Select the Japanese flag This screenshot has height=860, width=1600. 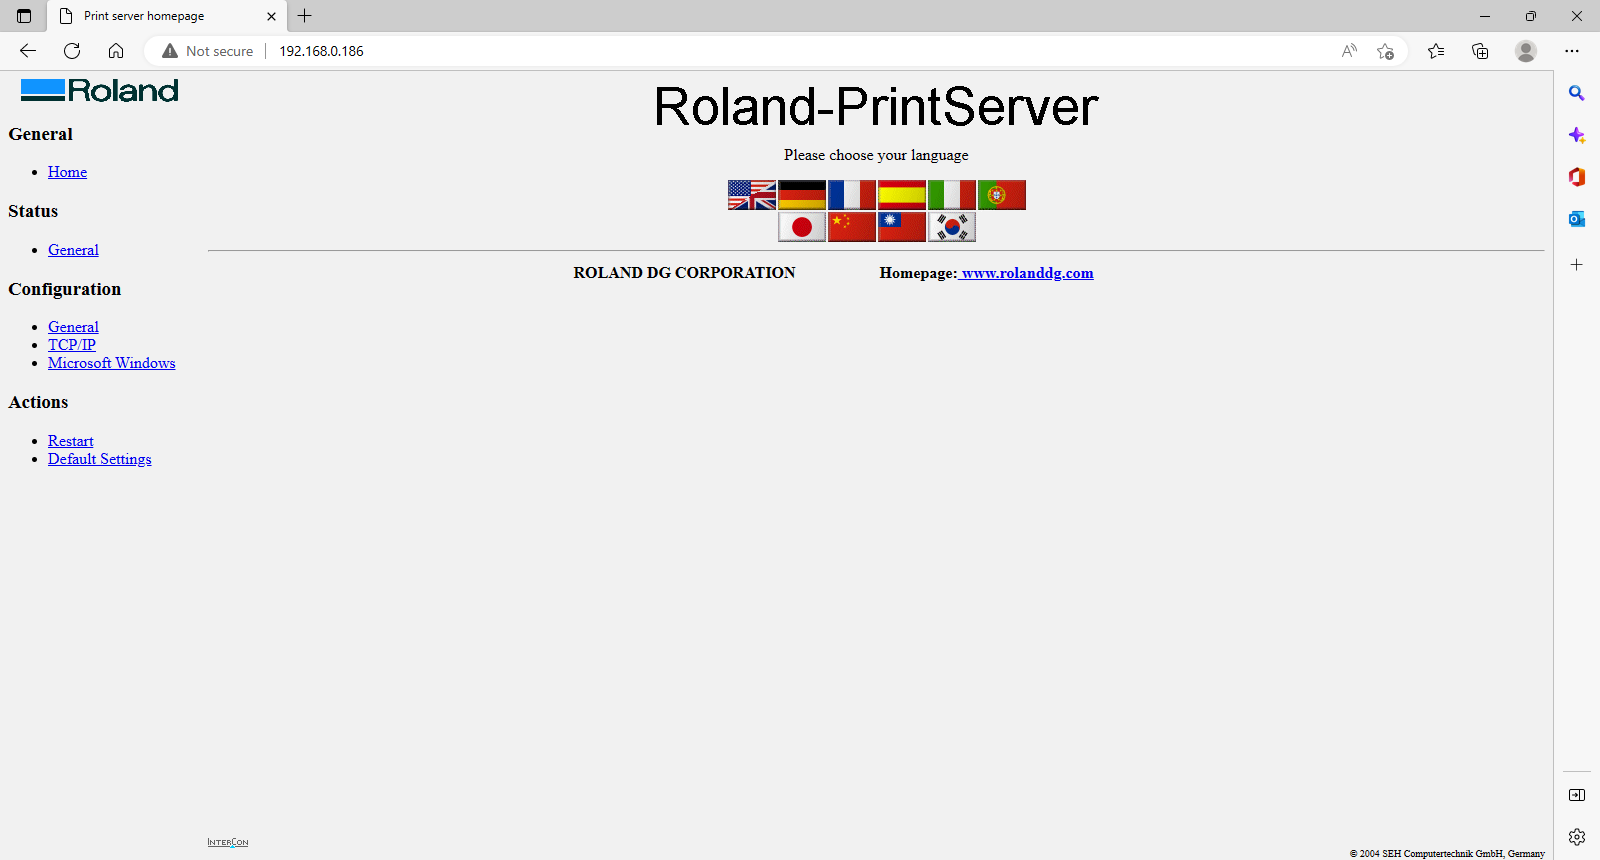pos(802,227)
